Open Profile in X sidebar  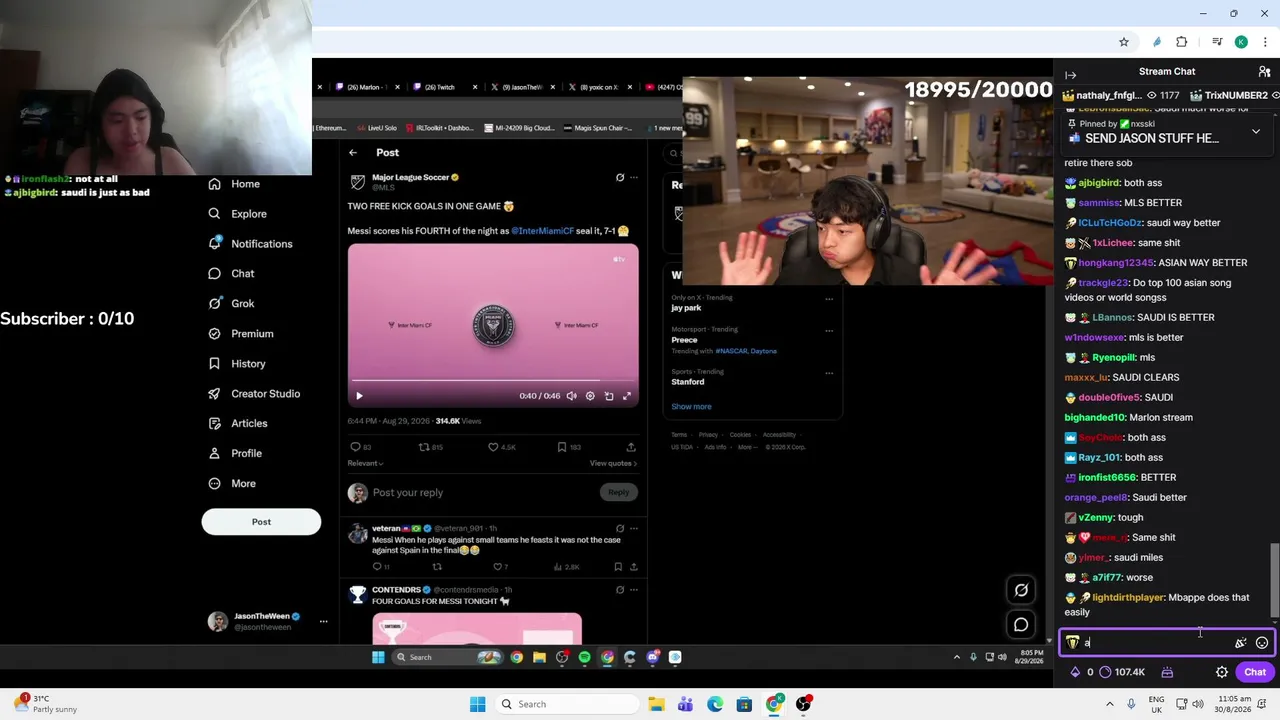point(235,454)
